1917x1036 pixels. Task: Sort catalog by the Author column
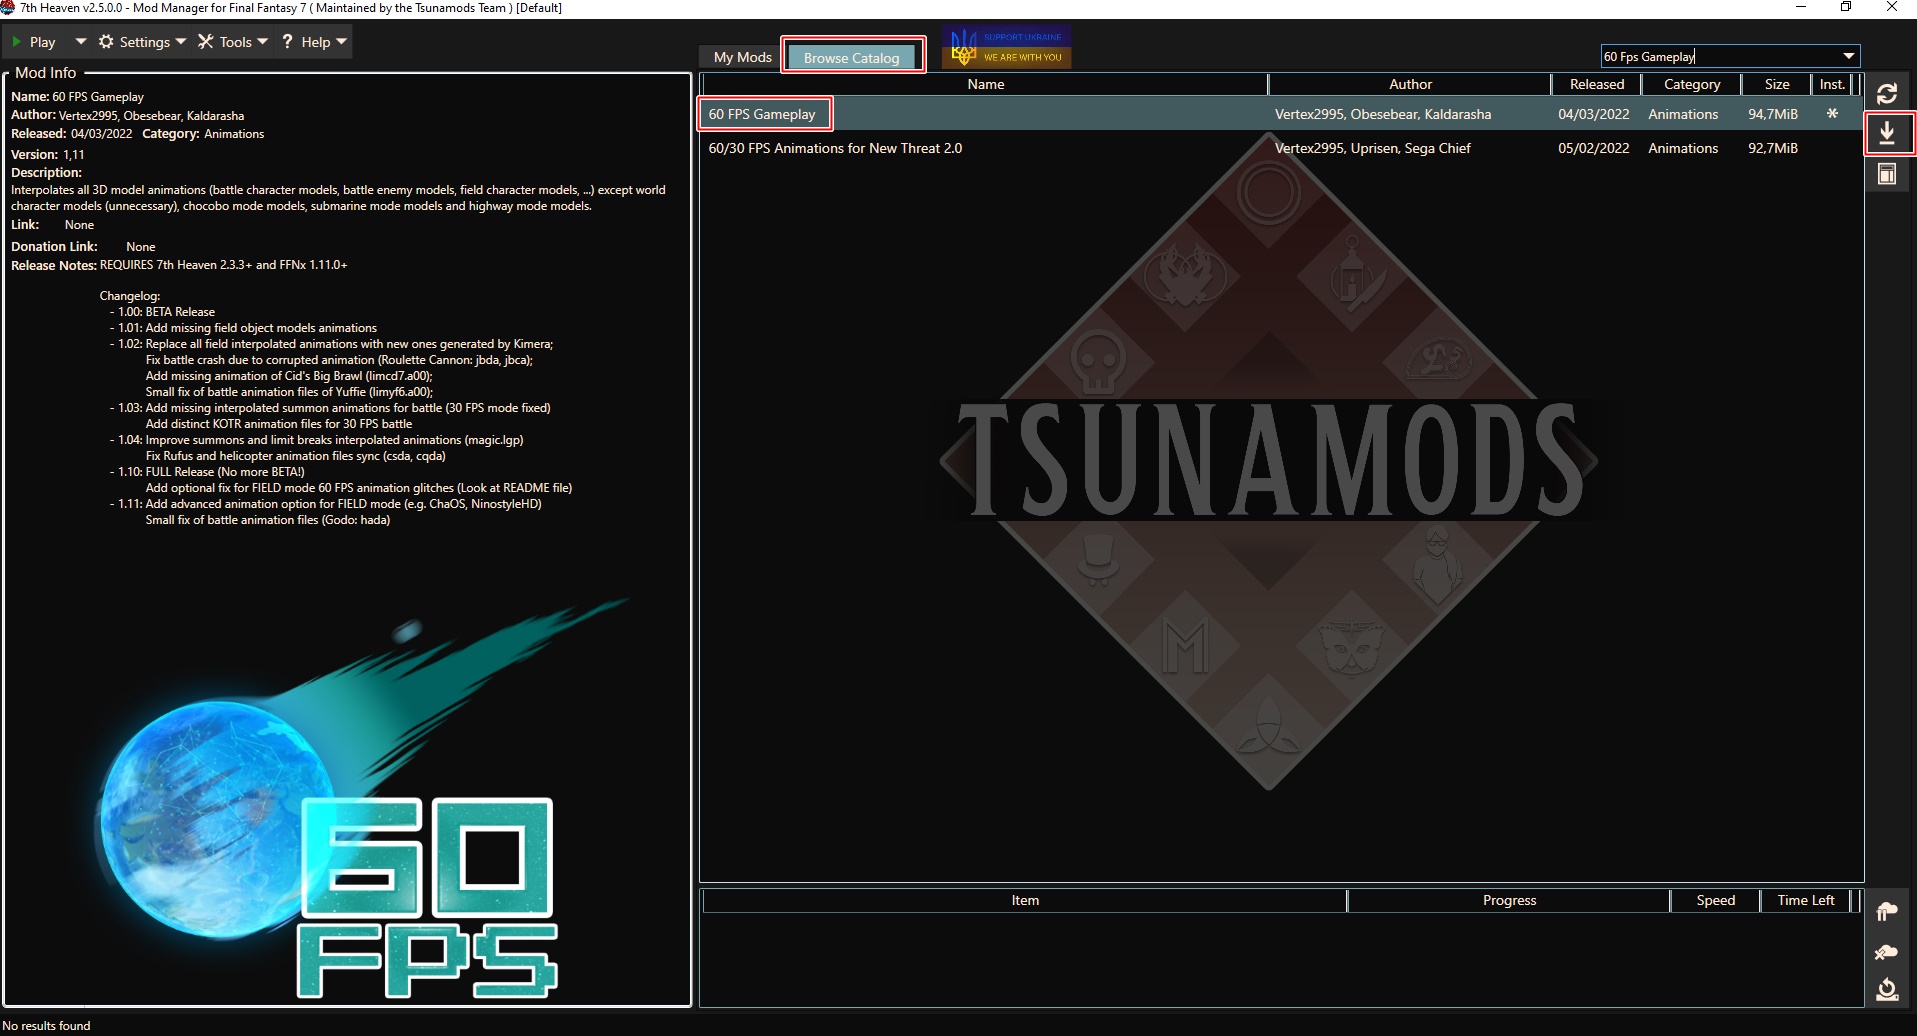coord(1410,84)
